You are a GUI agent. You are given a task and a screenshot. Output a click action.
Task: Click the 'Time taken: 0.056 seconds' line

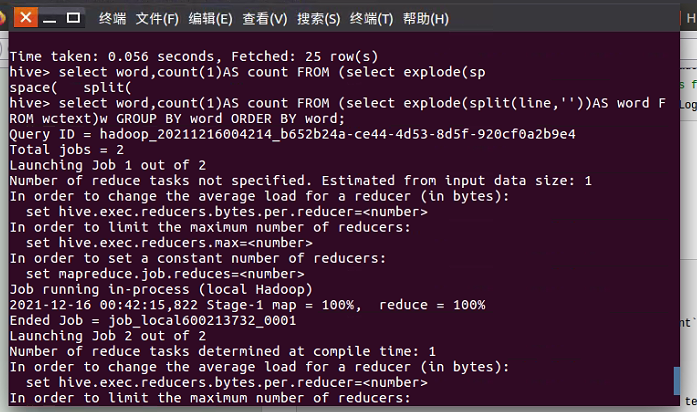(x=194, y=56)
